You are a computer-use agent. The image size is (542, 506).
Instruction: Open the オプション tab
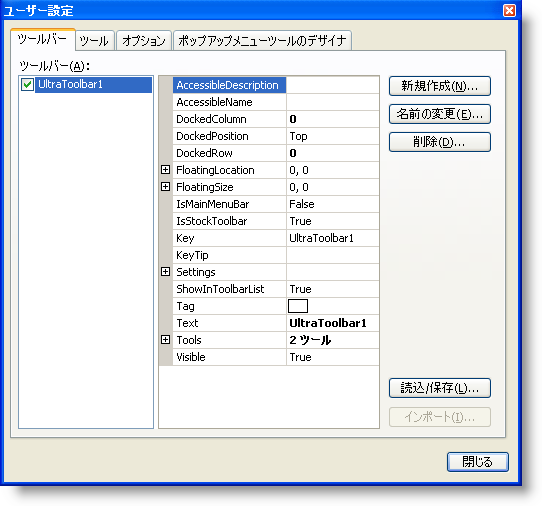pos(144,41)
